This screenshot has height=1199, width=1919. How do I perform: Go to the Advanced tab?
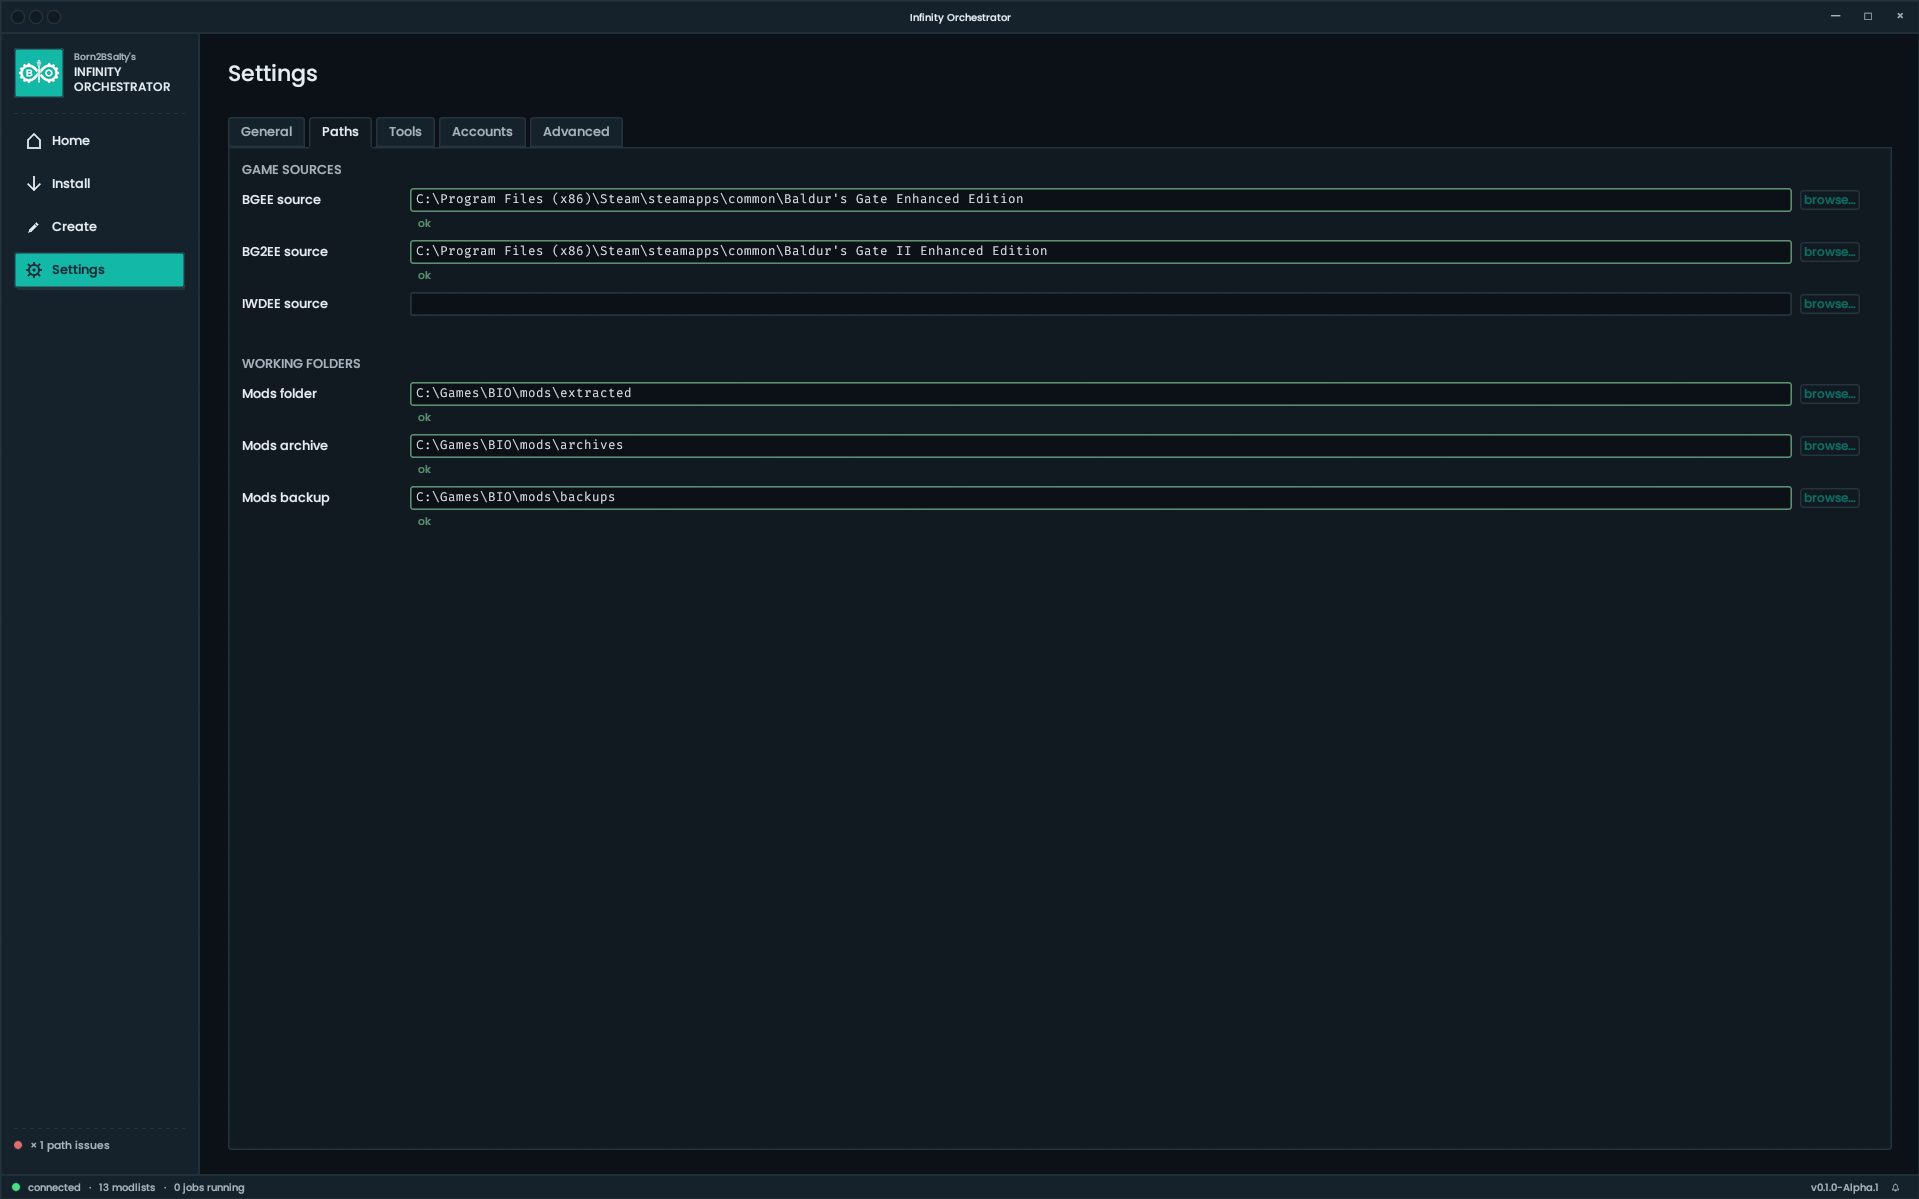(576, 132)
